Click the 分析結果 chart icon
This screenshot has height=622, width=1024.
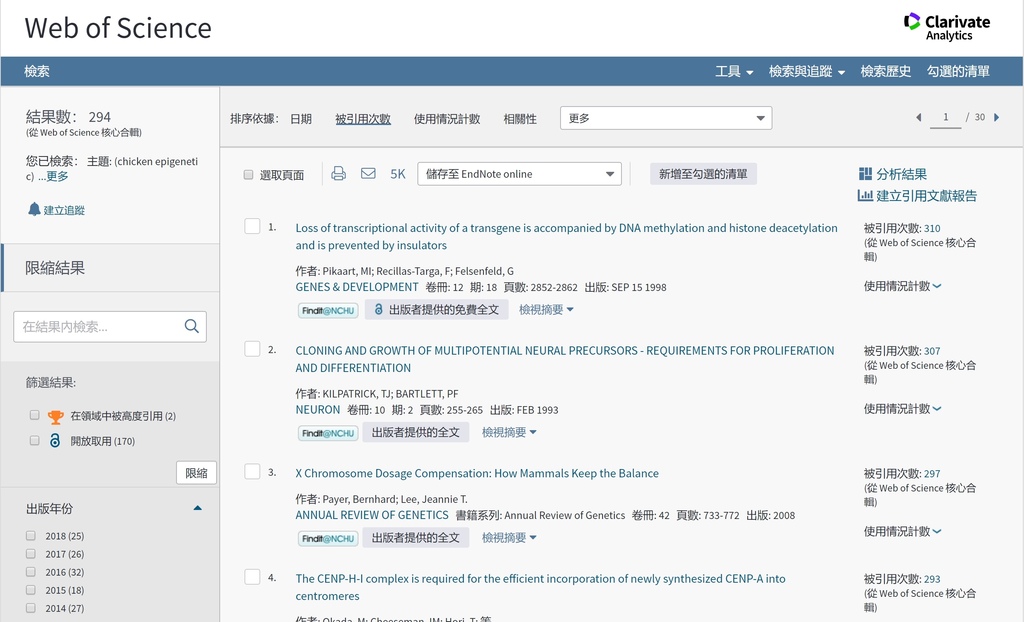click(865, 174)
